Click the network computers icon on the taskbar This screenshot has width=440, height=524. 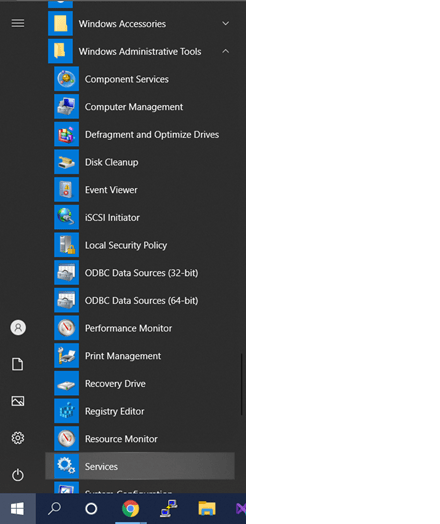pyautogui.click(x=169, y=509)
